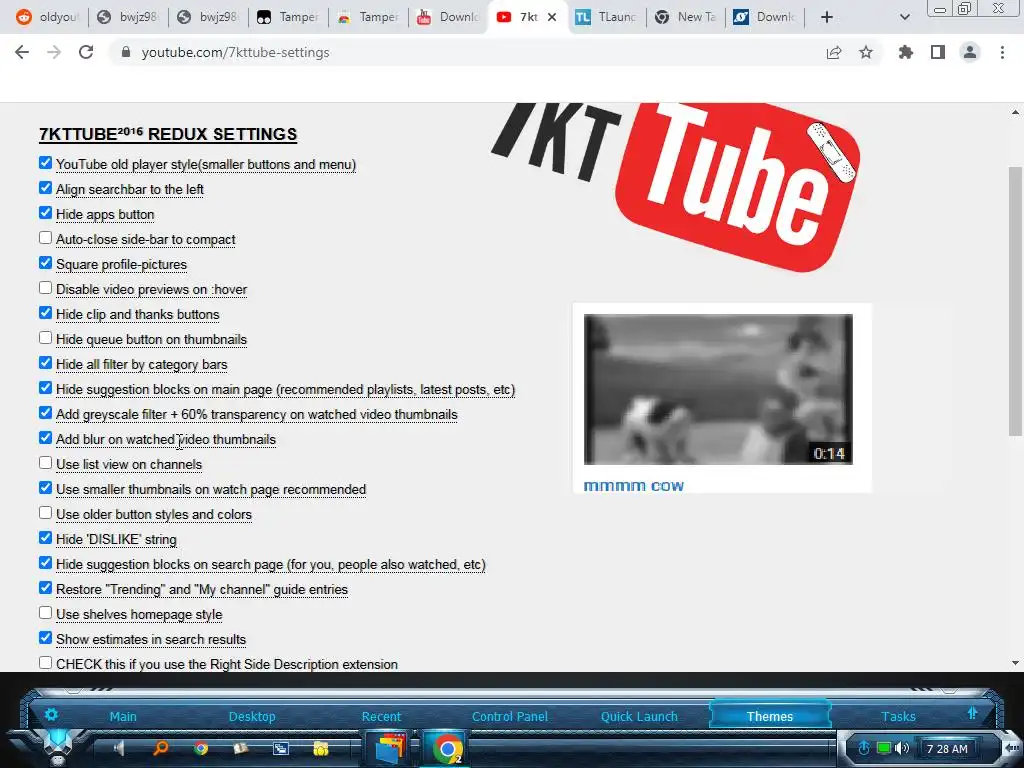Image resolution: width=1024 pixels, height=768 pixels.
Task: Uncheck Hide clip and thanks buttons
Action: [x=45, y=313]
